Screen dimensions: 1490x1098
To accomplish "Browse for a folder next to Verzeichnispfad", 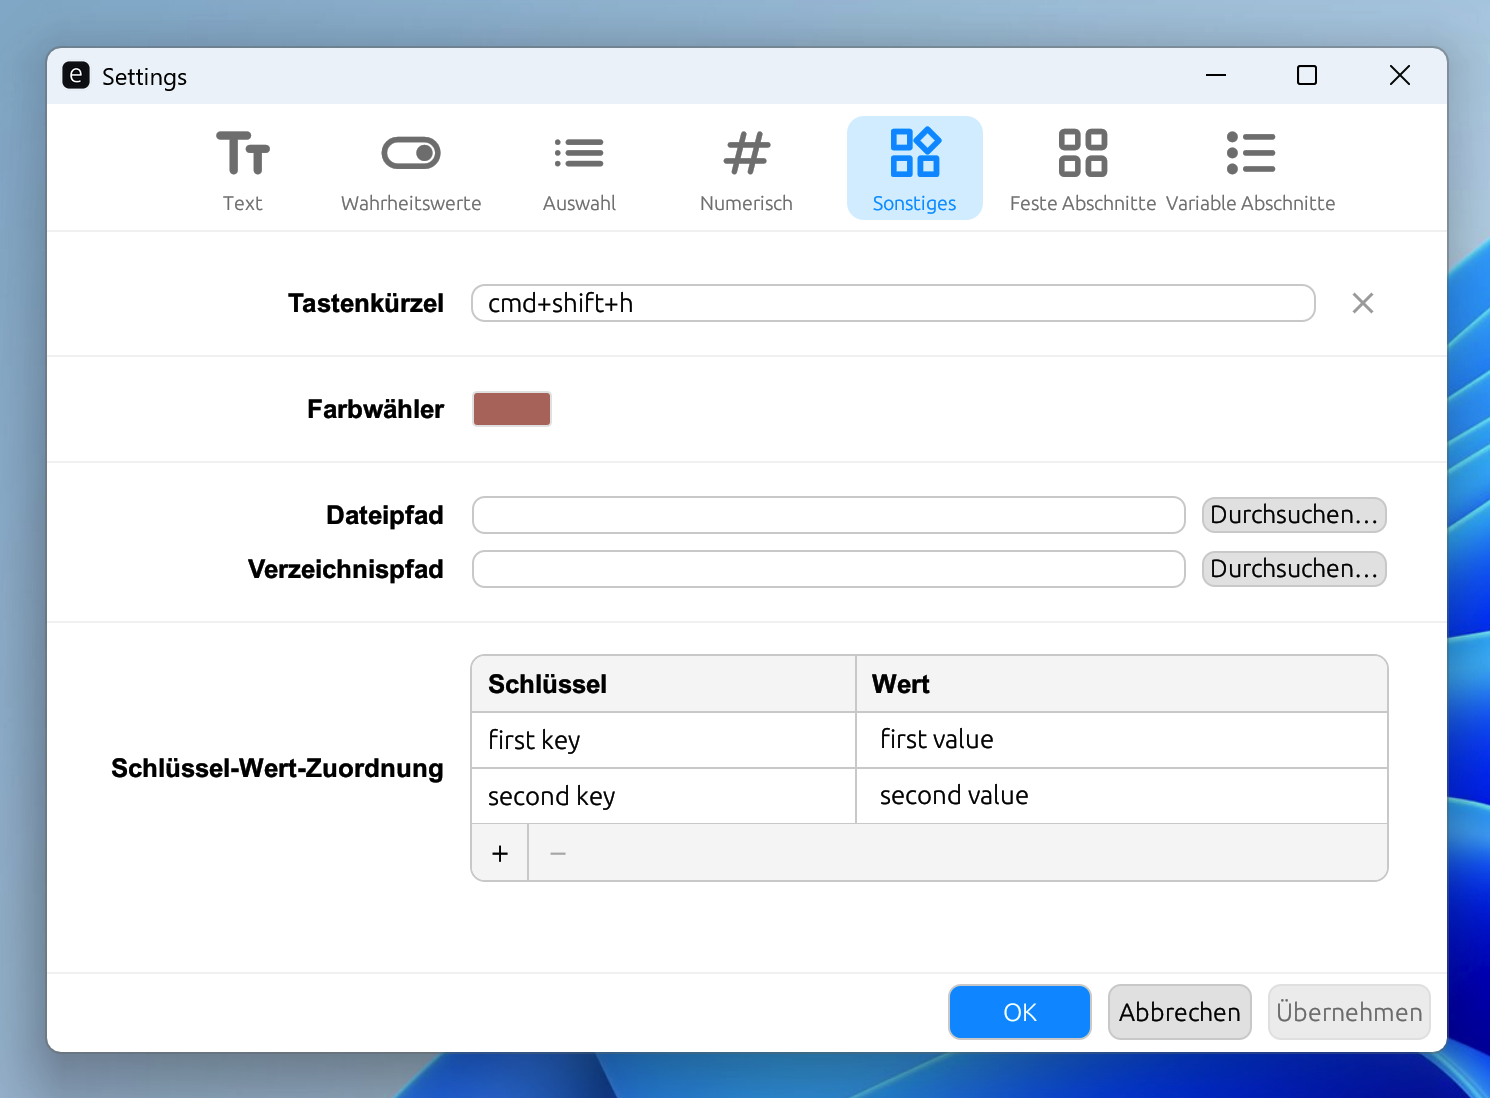I will 1294,569.
